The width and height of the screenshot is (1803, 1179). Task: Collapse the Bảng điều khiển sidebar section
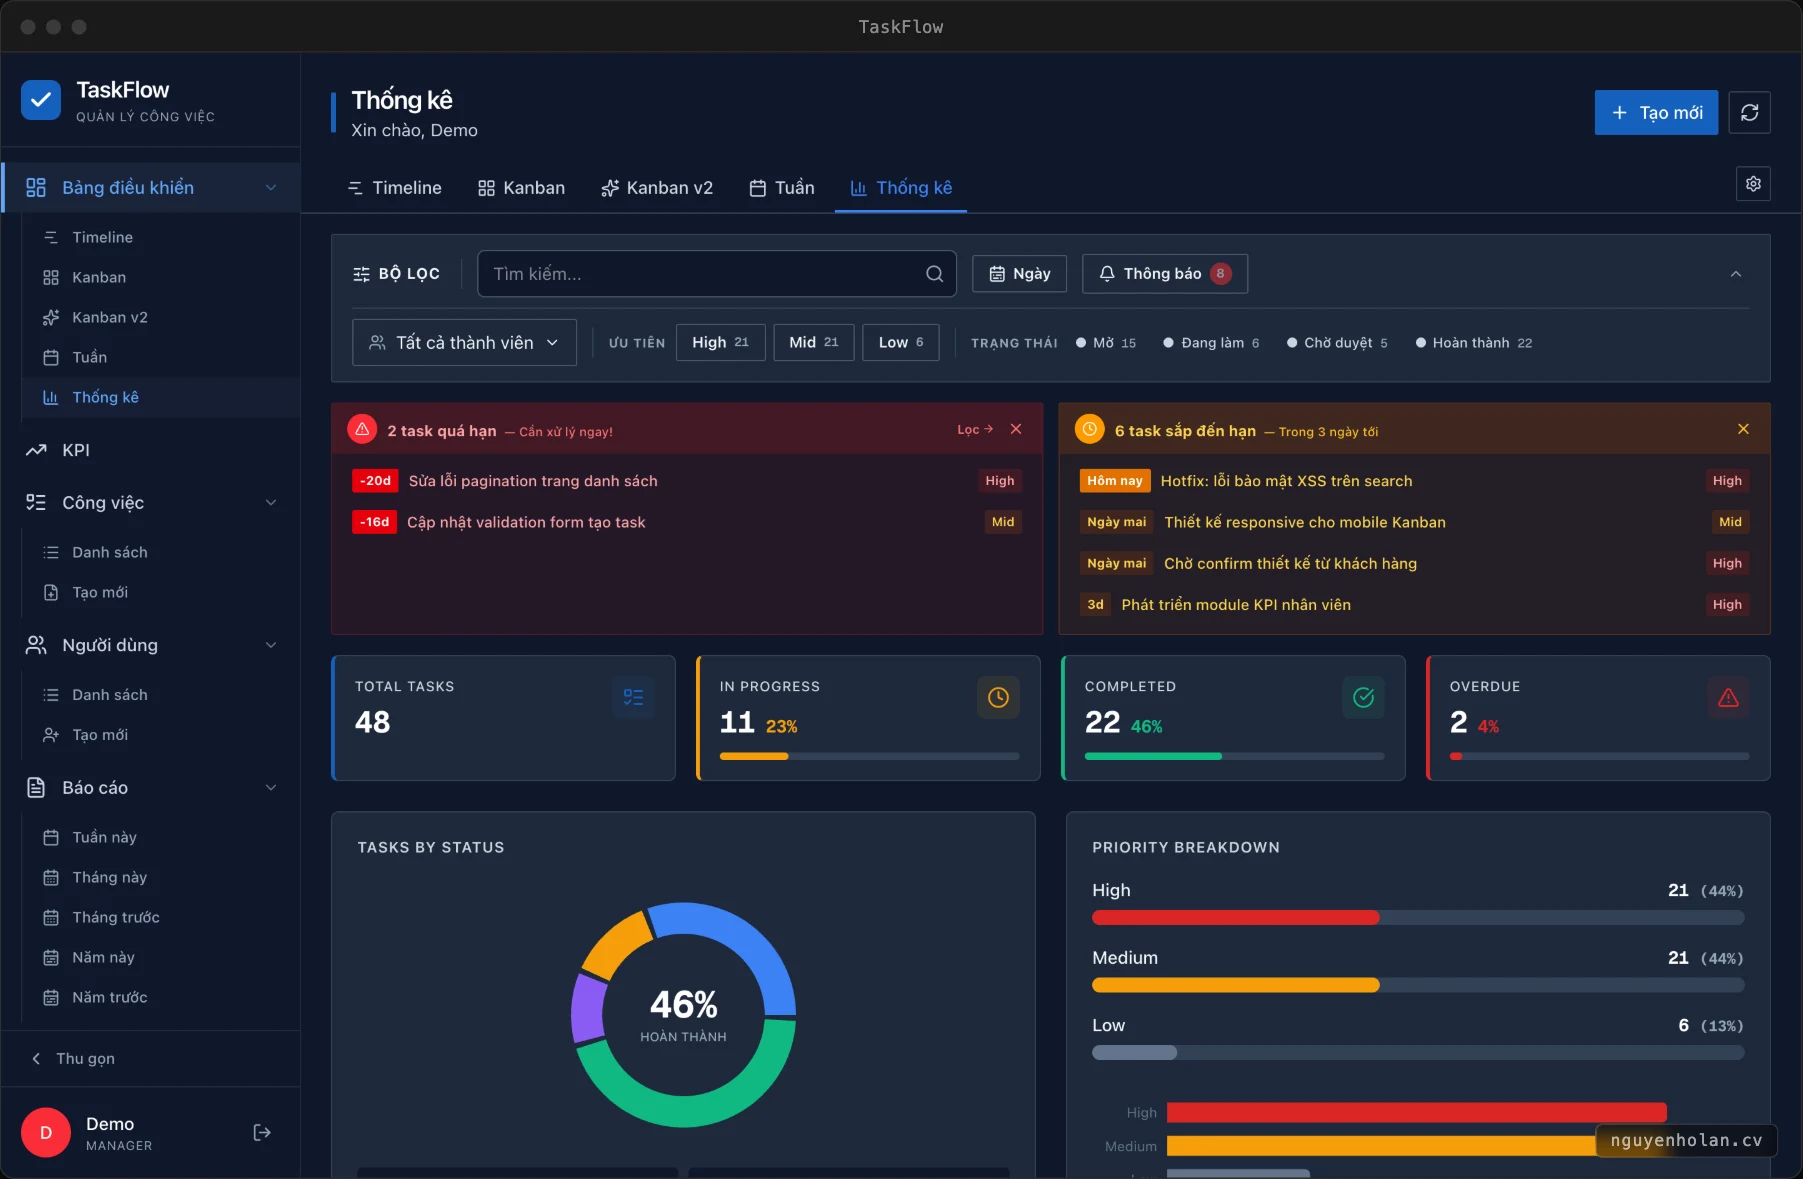click(x=271, y=188)
